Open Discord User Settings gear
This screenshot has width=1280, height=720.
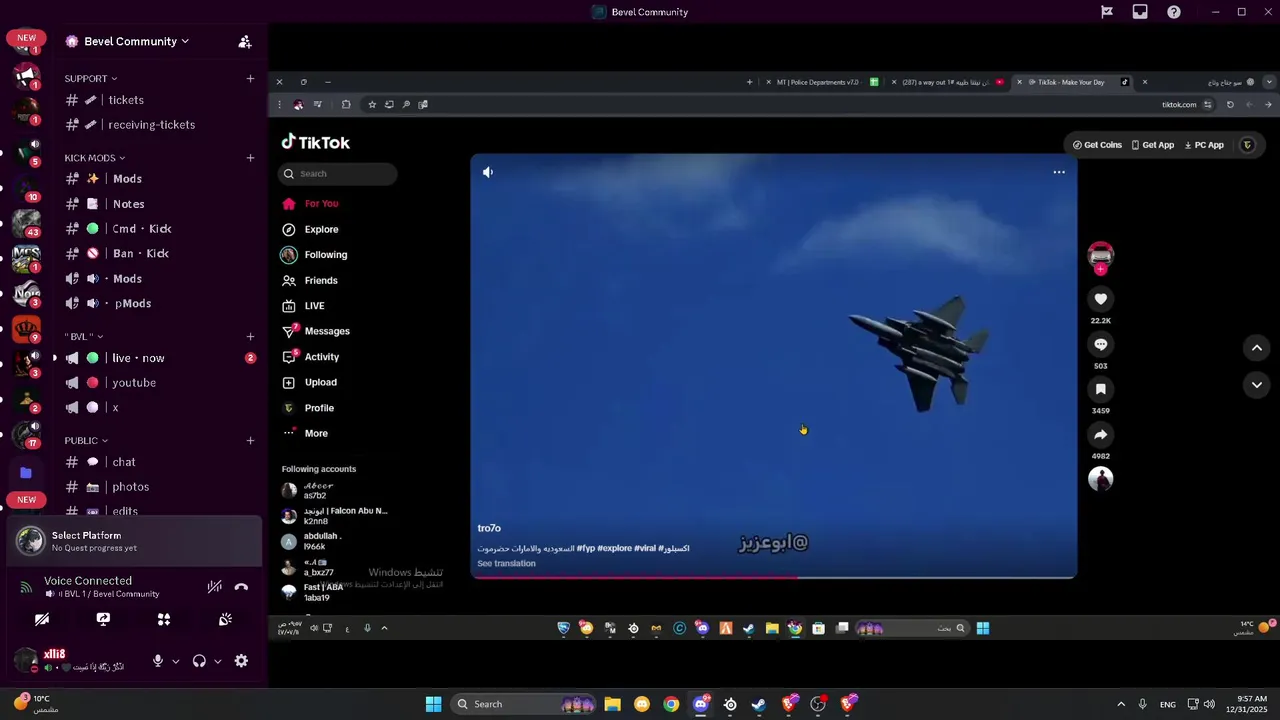pos(241,661)
